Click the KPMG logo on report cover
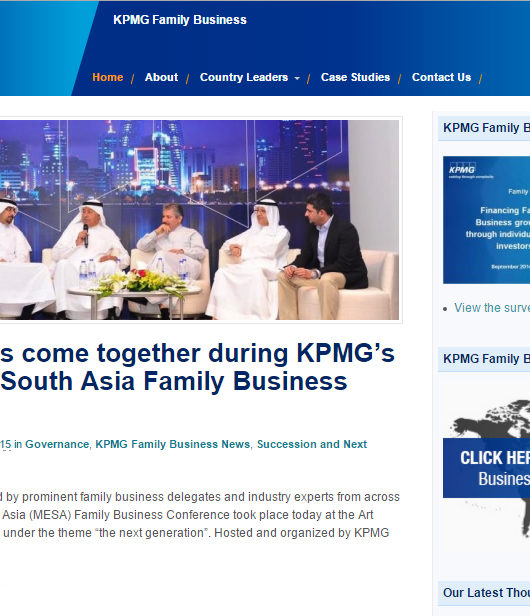This screenshot has width=530, height=616. pyautogui.click(x=462, y=170)
